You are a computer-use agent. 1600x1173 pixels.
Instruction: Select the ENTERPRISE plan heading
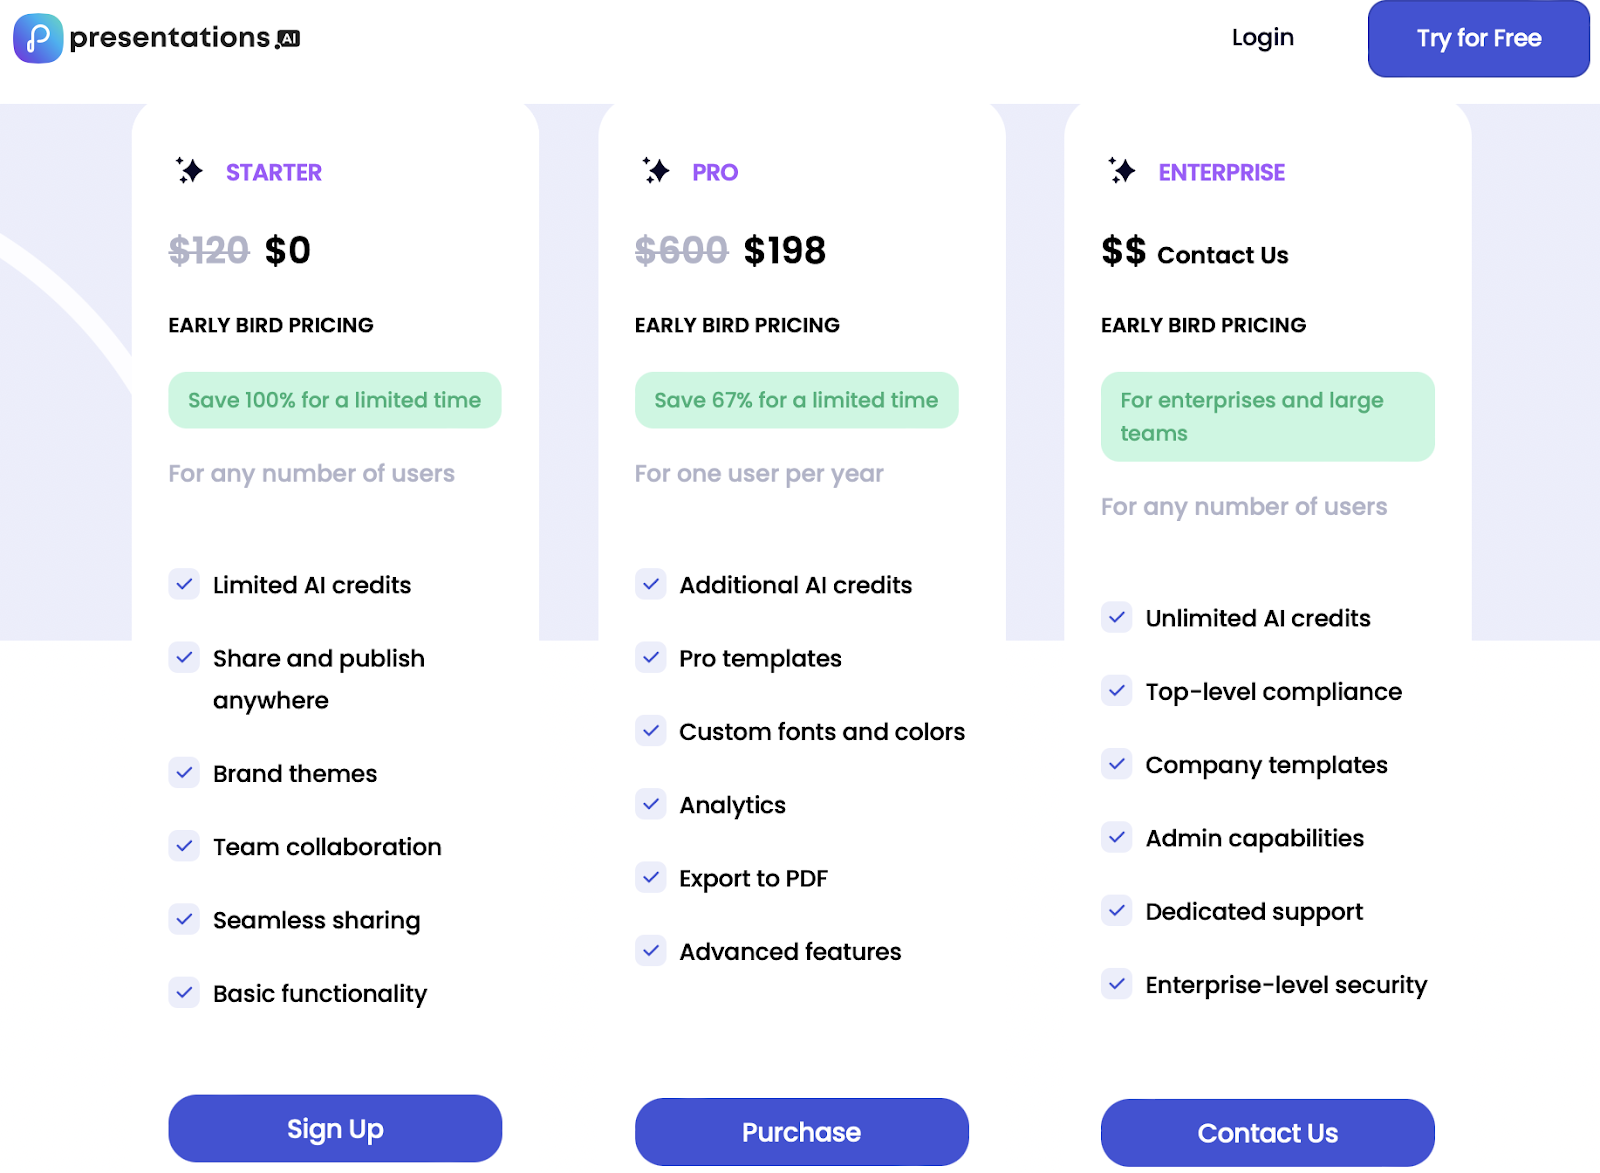pos(1222,172)
